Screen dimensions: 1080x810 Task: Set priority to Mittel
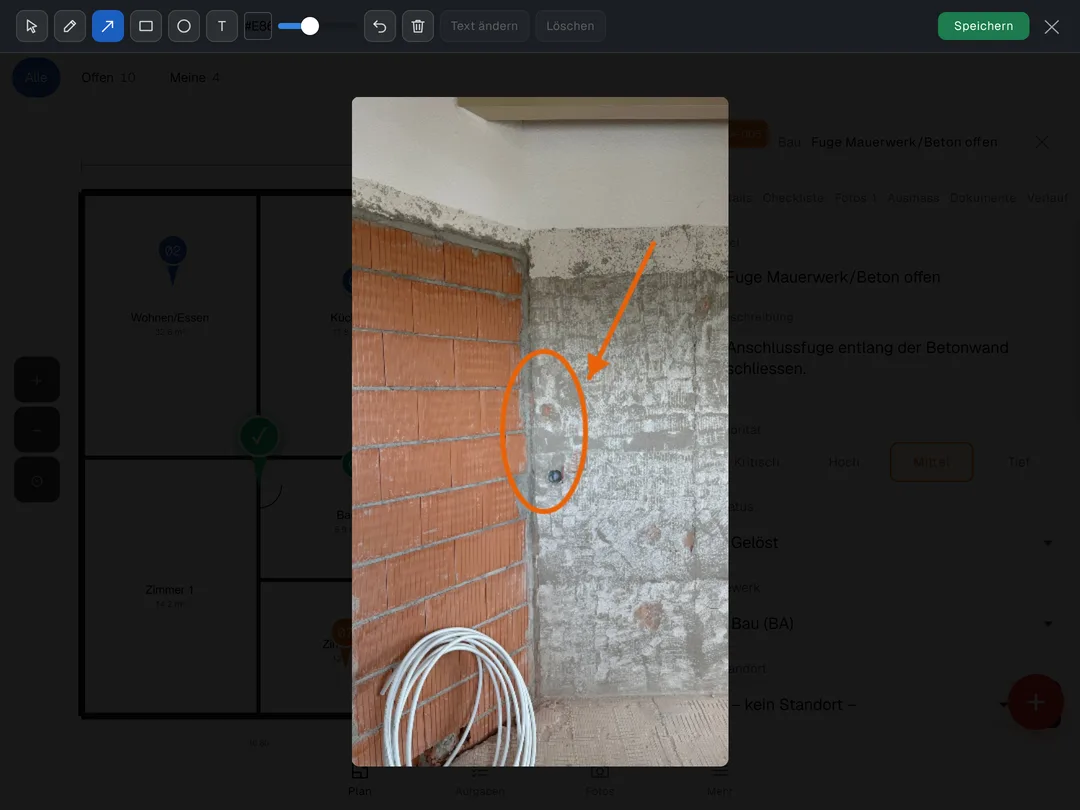tap(931, 462)
